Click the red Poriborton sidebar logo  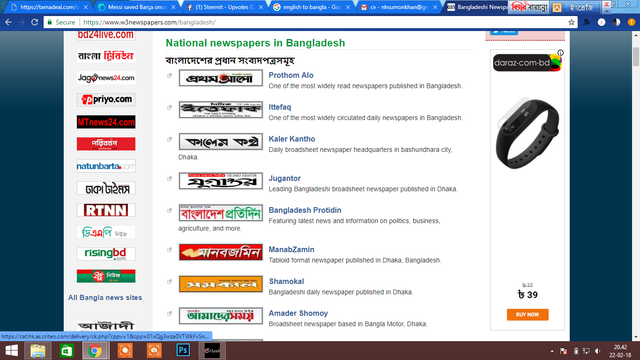click(106, 144)
